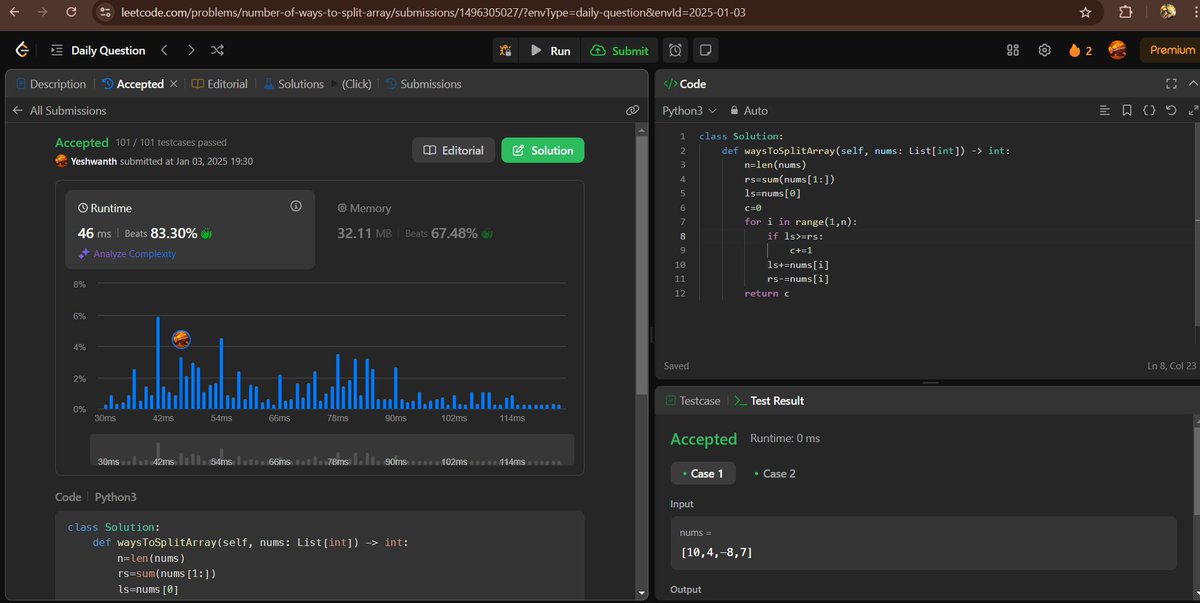Open settings gear in LeetCode header
The image size is (1200, 603).
click(x=1044, y=50)
